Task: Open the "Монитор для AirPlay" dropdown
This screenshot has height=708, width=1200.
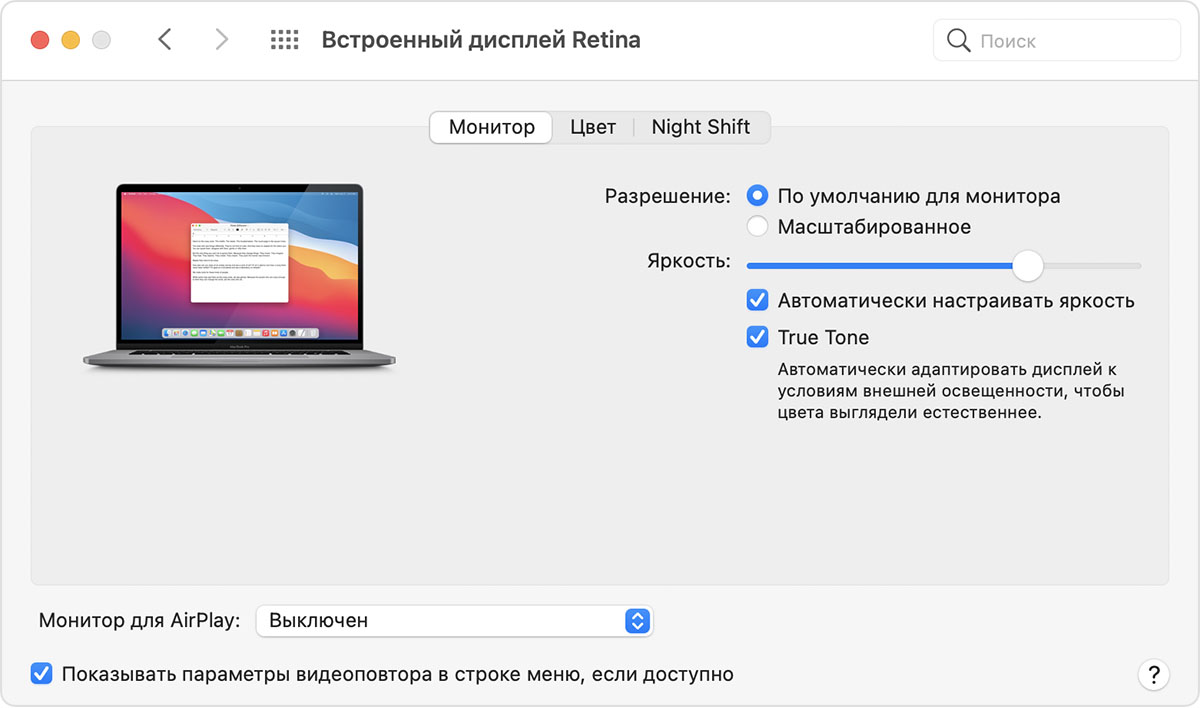Action: [454, 620]
